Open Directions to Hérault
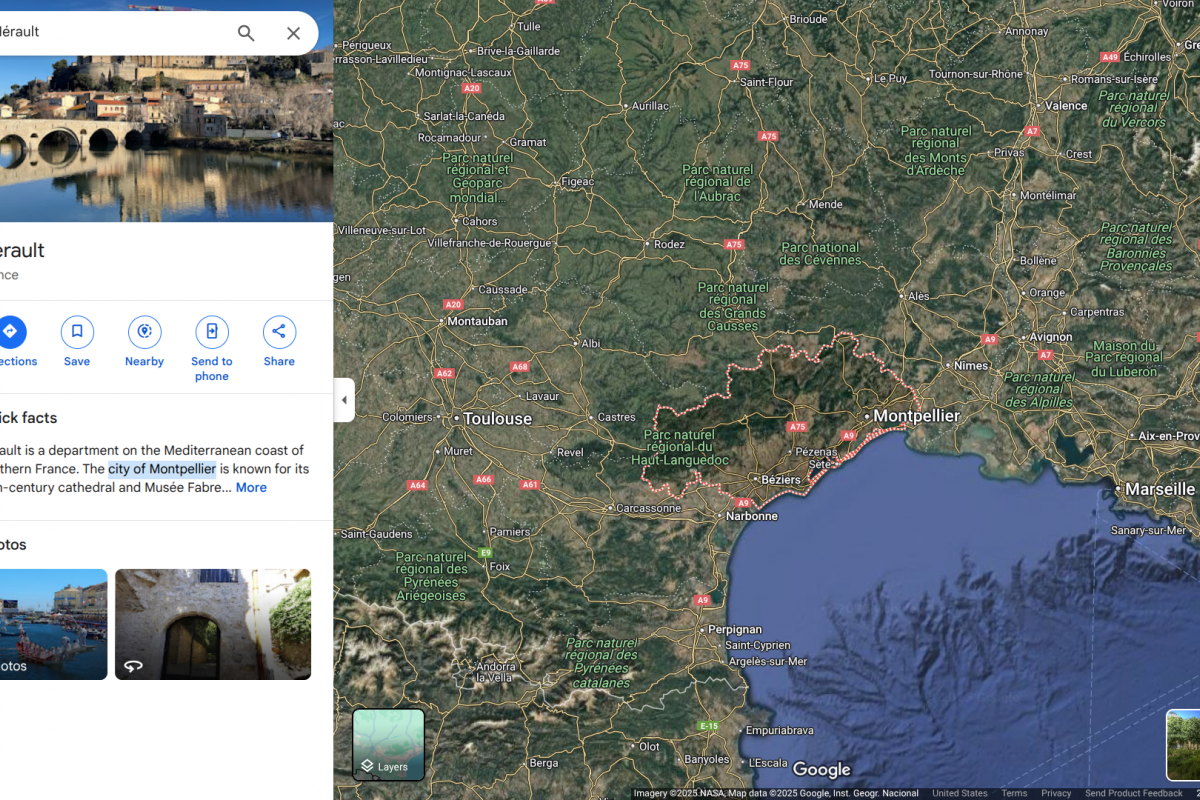1200x800 pixels. click(10, 332)
